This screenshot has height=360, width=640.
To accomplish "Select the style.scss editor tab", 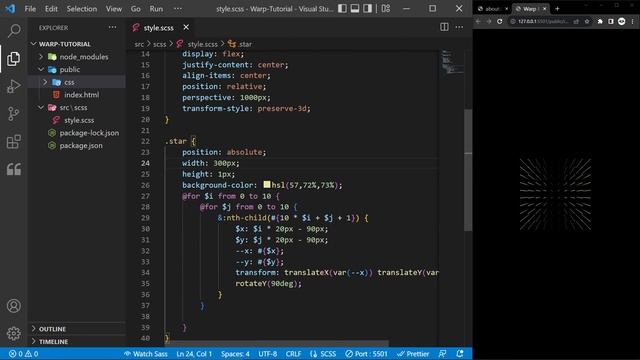I will (160, 27).
